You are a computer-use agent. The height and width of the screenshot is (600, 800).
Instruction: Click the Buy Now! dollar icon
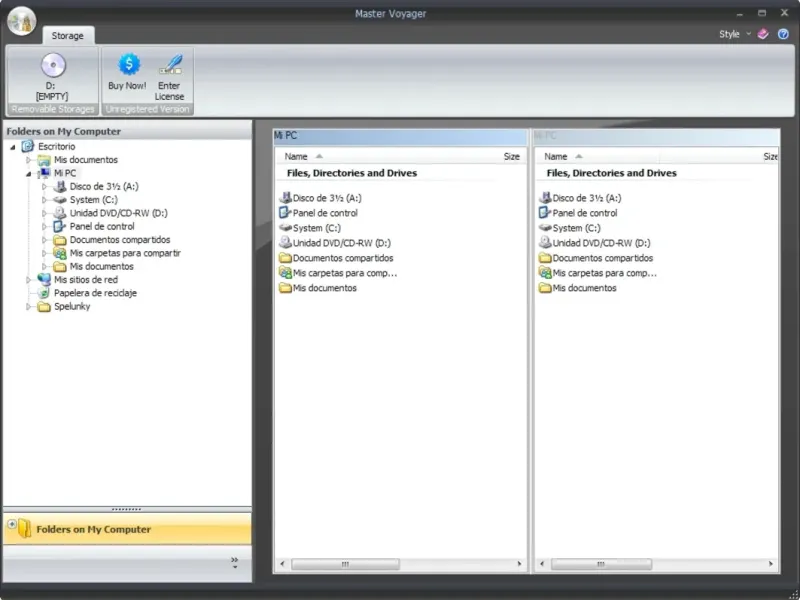[129, 64]
